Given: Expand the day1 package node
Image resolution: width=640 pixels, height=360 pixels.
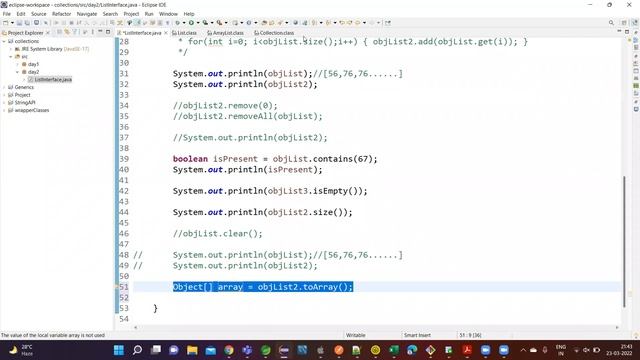Looking at the screenshot, I should click(x=18, y=64).
